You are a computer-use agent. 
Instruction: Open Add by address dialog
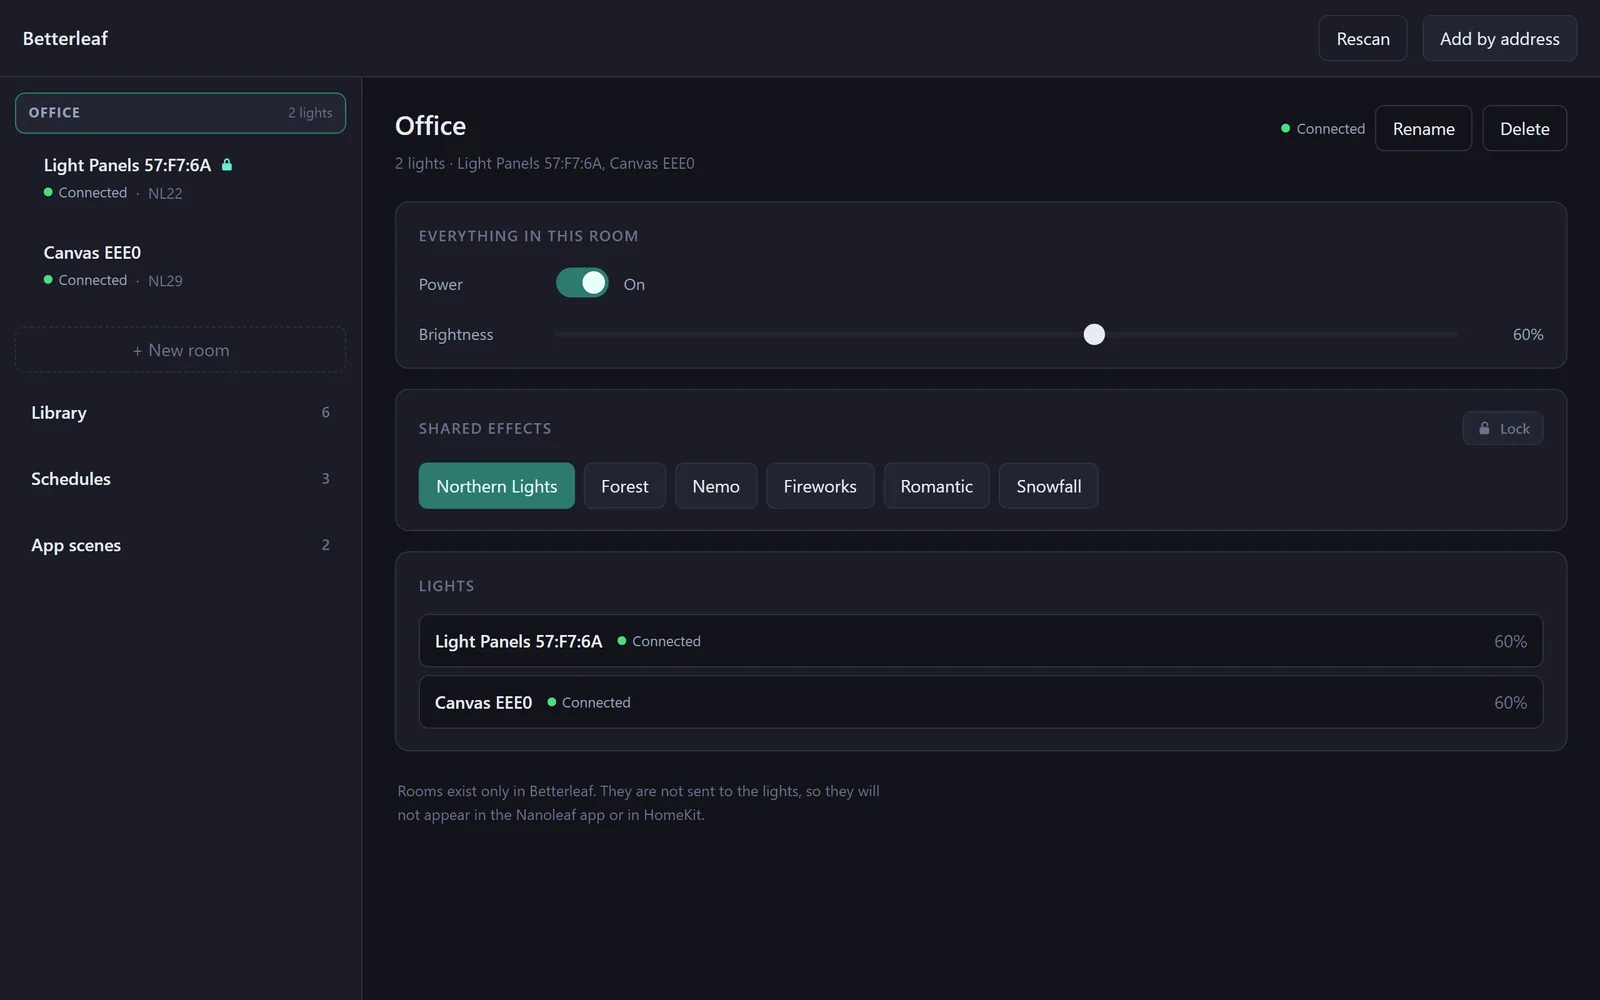point(1499,38)
